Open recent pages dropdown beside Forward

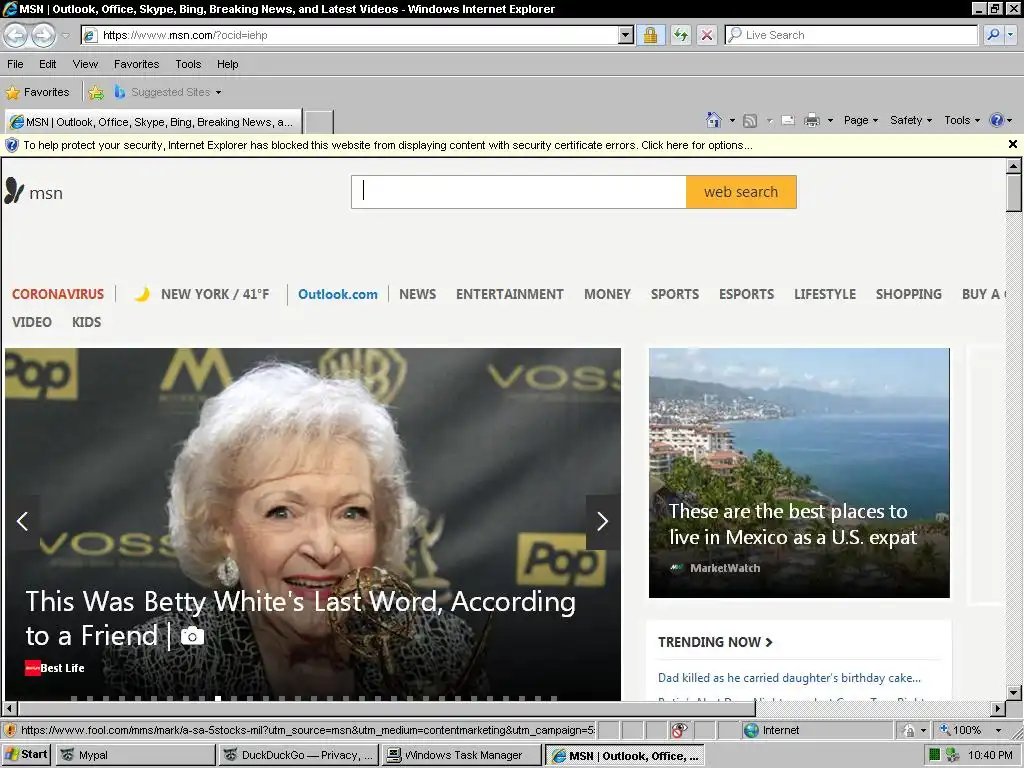(x=65, y=35)
